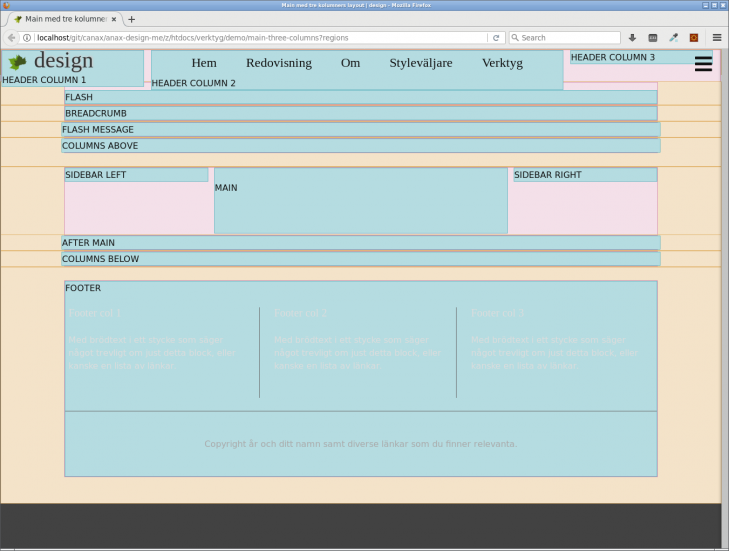This screenshot has height=551, width=729.
Task: Click the FLASH region label
Action: (x=79, y=97)
